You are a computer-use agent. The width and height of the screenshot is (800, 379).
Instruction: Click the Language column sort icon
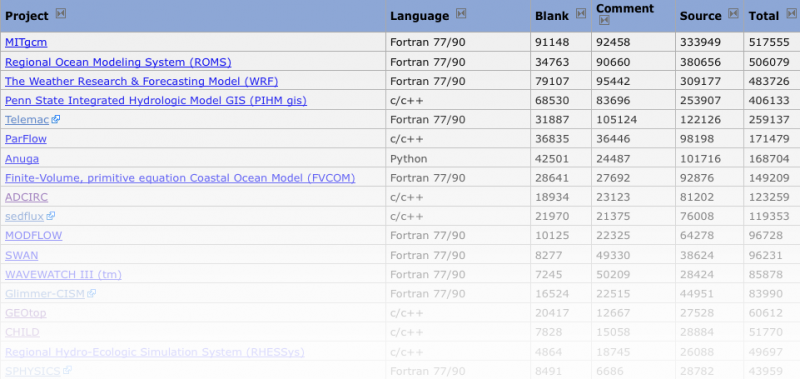coord(461,14)
